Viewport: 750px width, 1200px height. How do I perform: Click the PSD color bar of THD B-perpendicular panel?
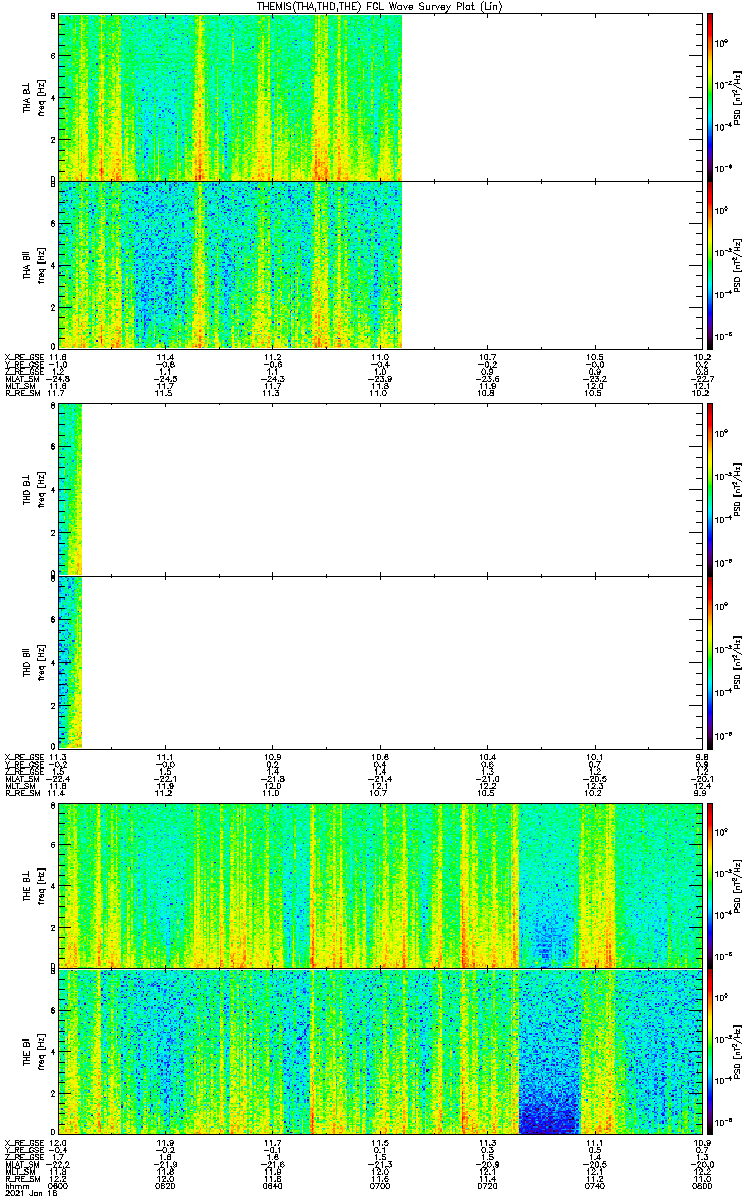[x=710, y=489]
